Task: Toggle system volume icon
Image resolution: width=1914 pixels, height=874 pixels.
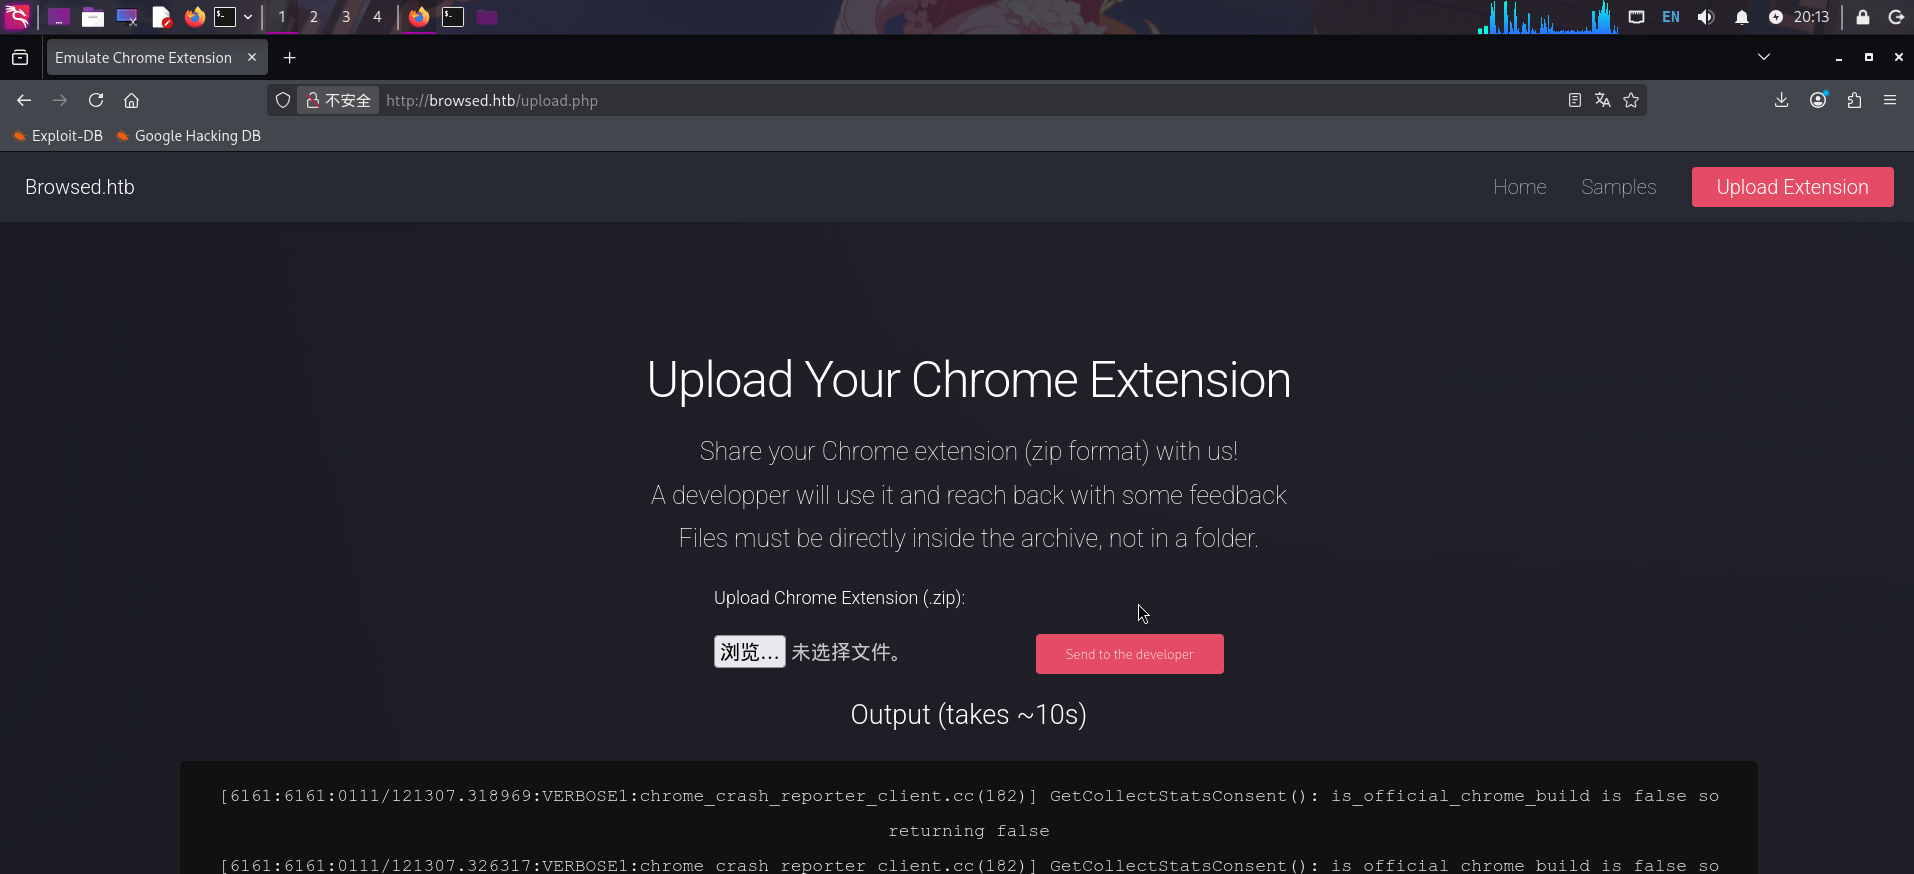Action: pos(1706,17)
